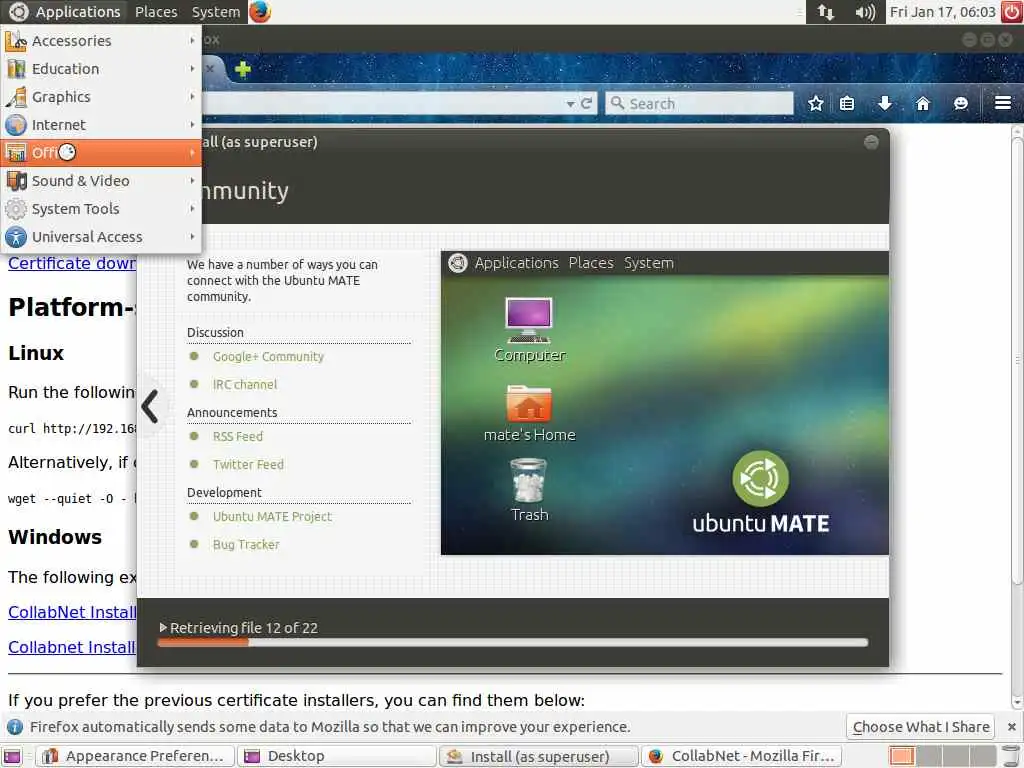
Task: Switch to CollabNet Mozilla Firefox taskbar item
Action: pos(741,756)
